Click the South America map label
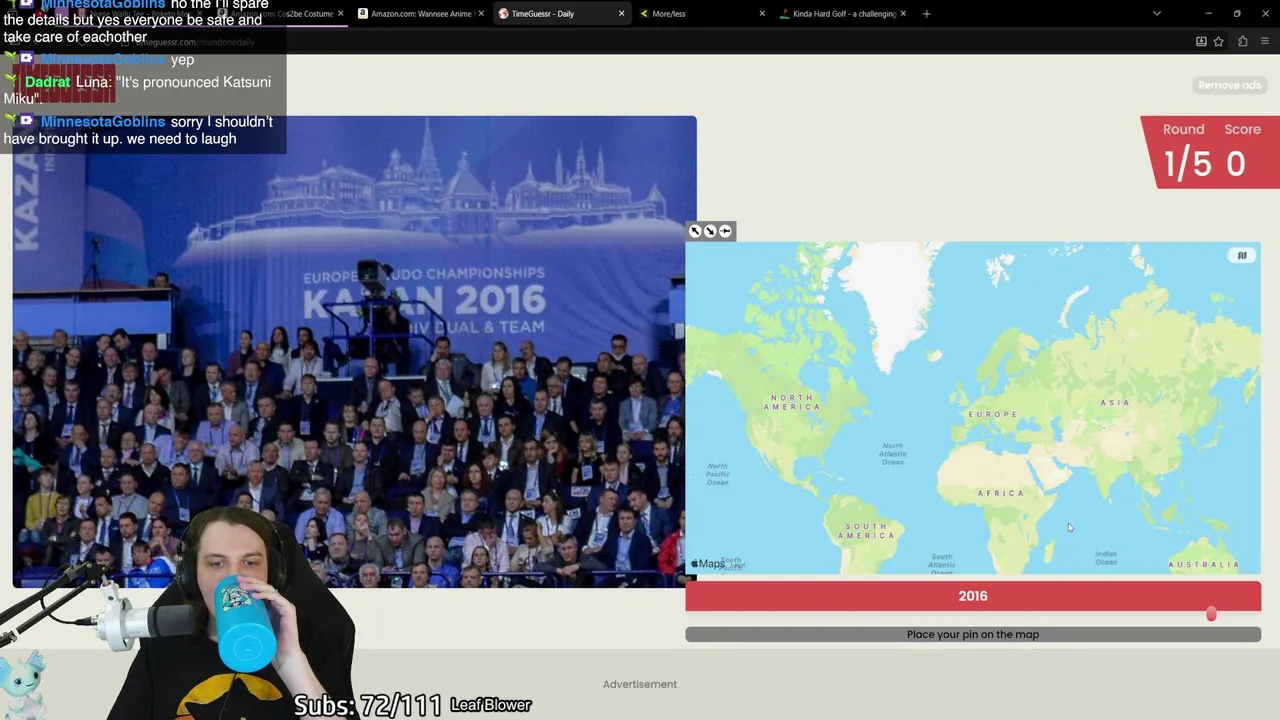 pyautogui.click(x=866, y=531)
